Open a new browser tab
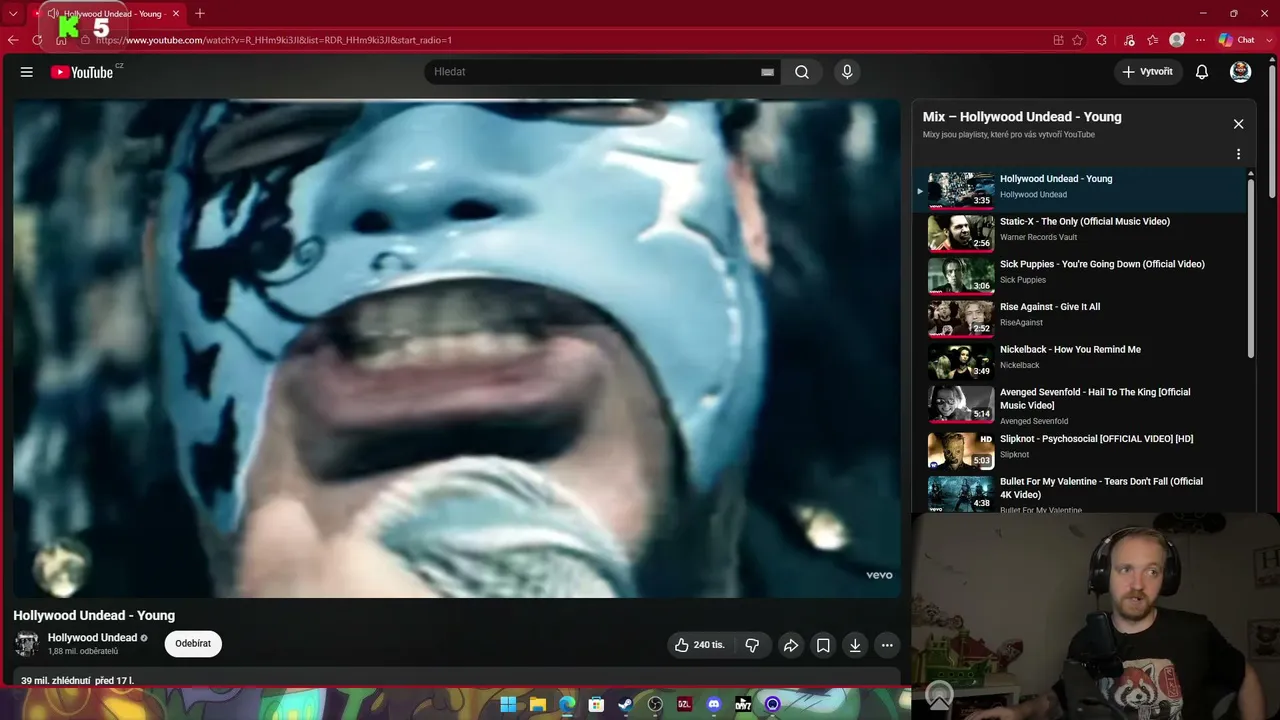The height and width of the screenshot is (720, 1280). point(200,13)
